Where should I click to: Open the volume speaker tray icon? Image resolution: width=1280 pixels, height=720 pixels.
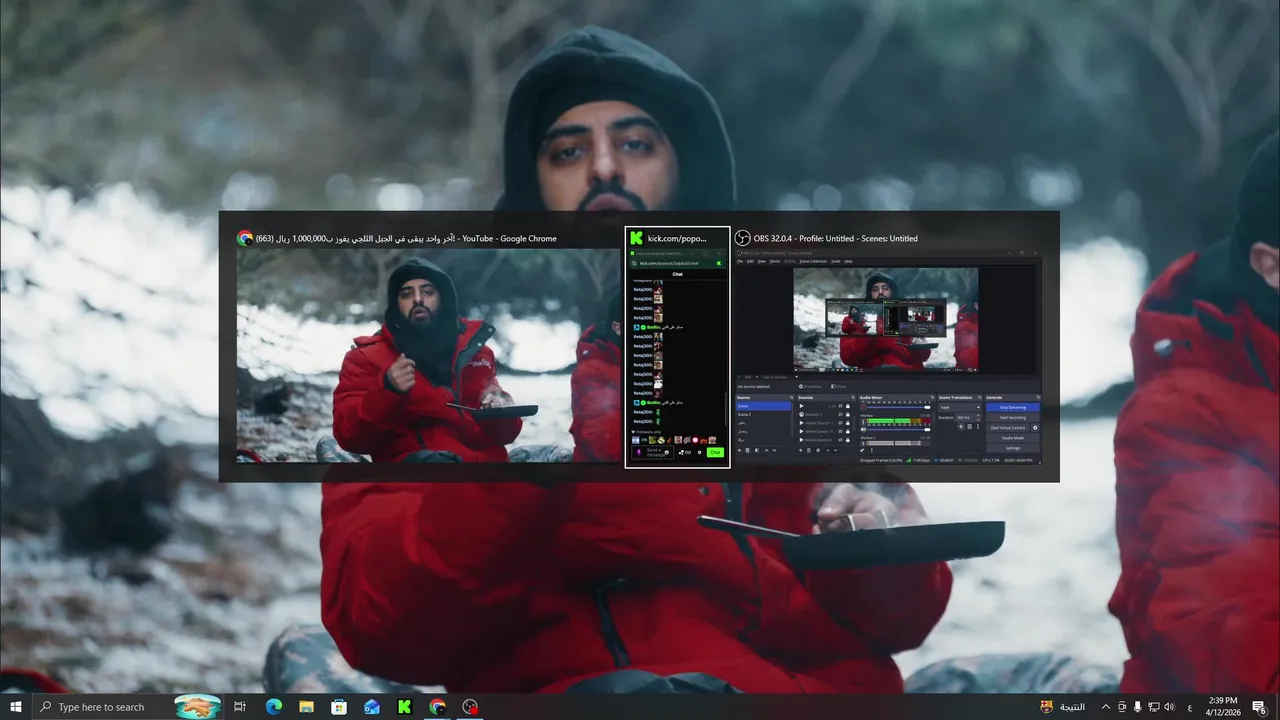click(x=1169, y=707)
